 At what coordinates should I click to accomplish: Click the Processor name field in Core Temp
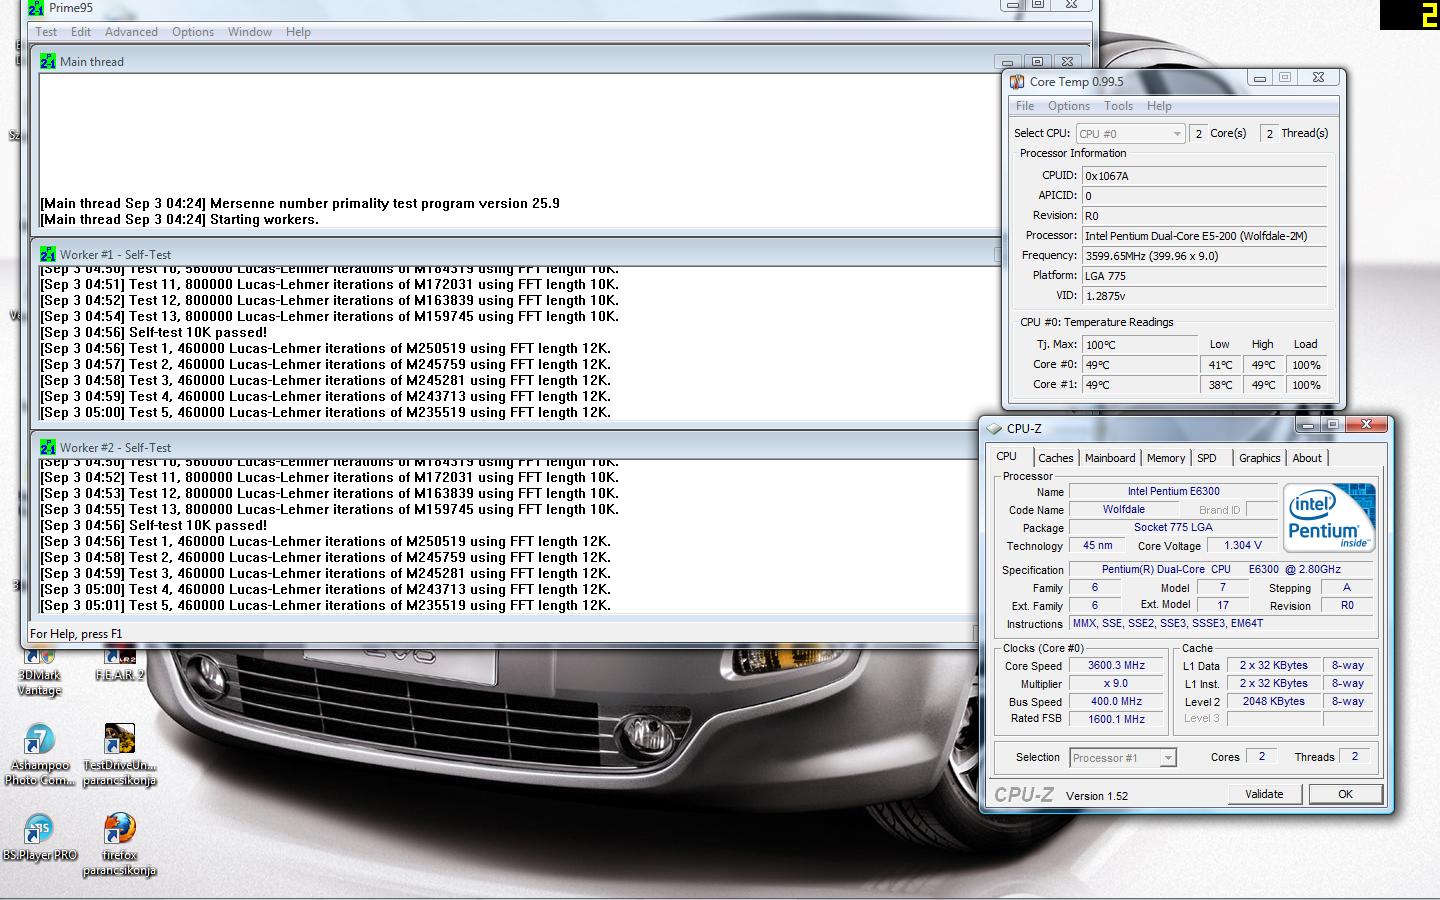[x=1204, y=236]
